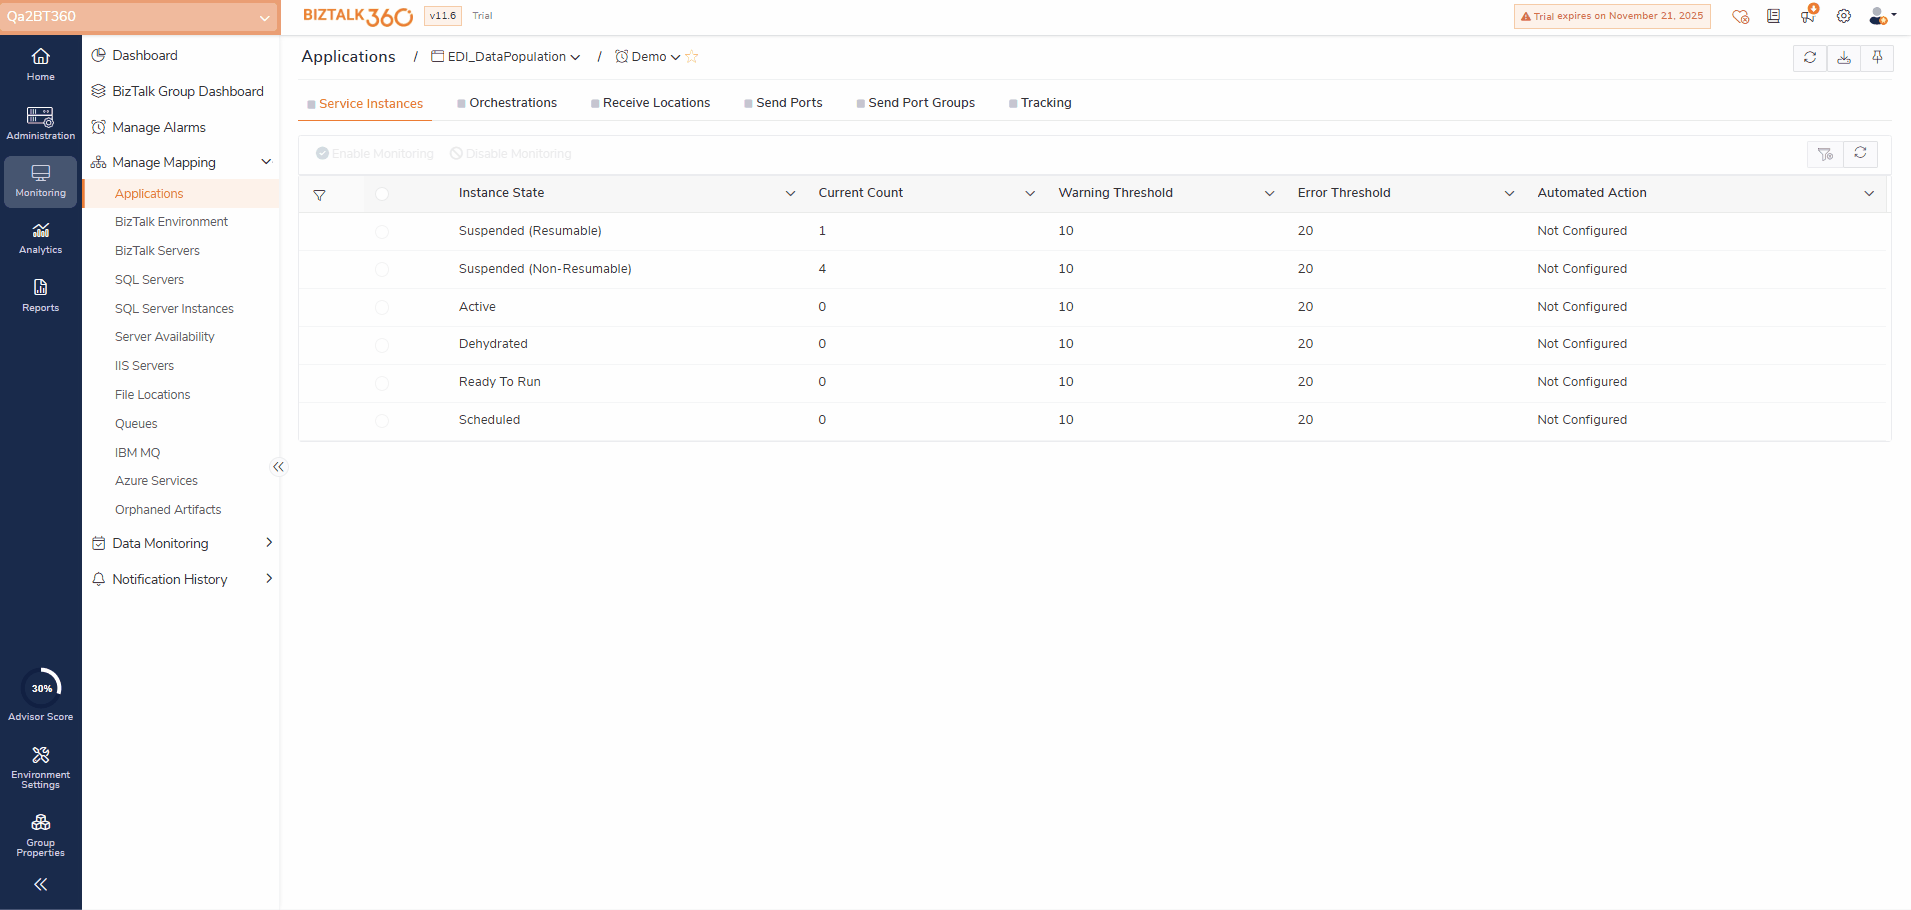
Task: Open the Administration section icon
Action: pyautogui.click(x=40, y=122)
